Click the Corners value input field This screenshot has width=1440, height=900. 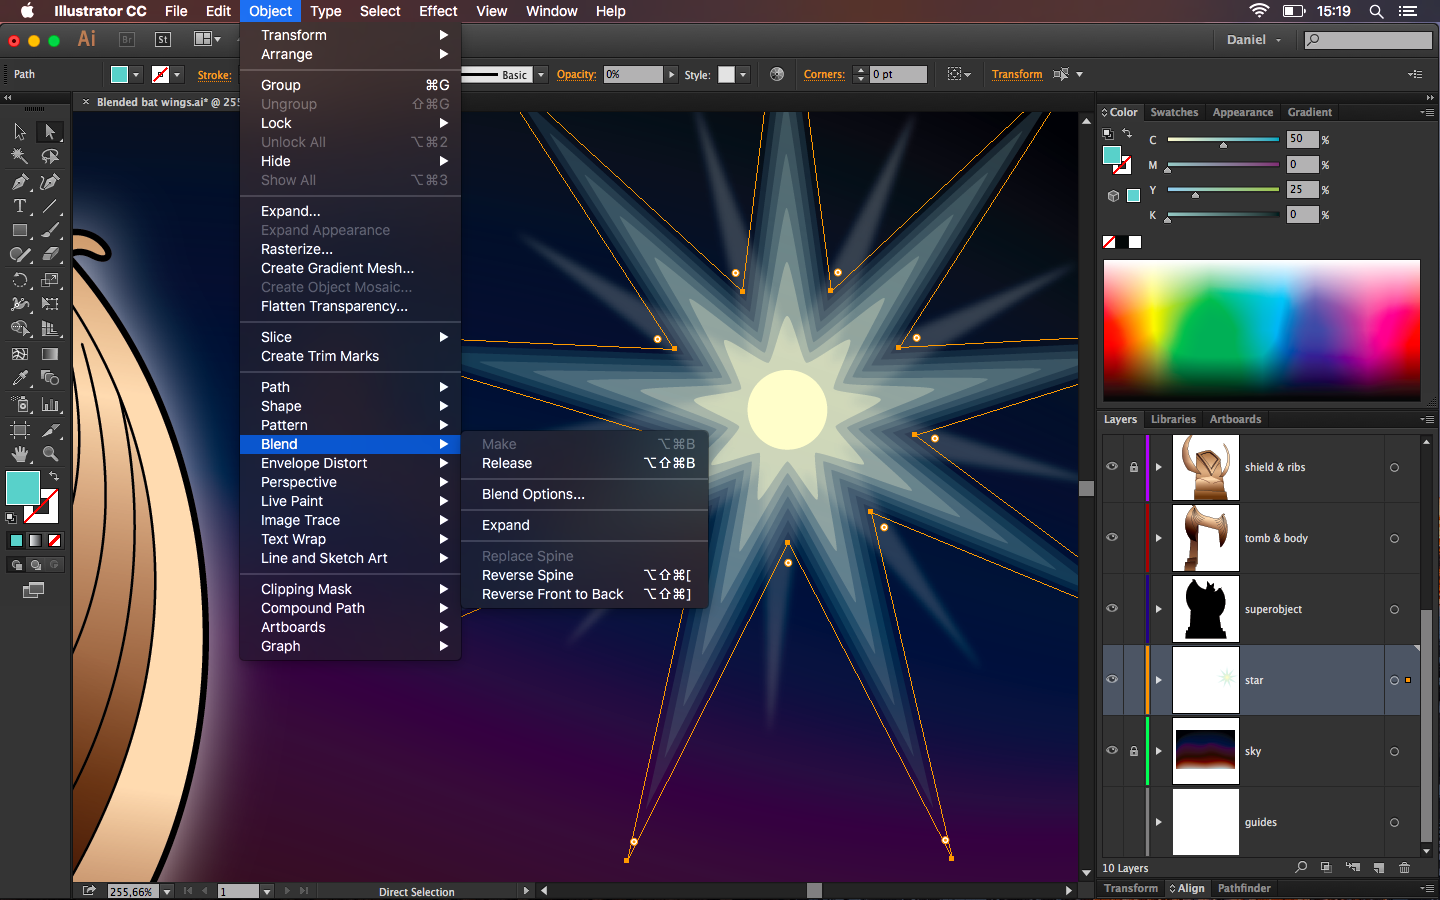tap(898, 74)
